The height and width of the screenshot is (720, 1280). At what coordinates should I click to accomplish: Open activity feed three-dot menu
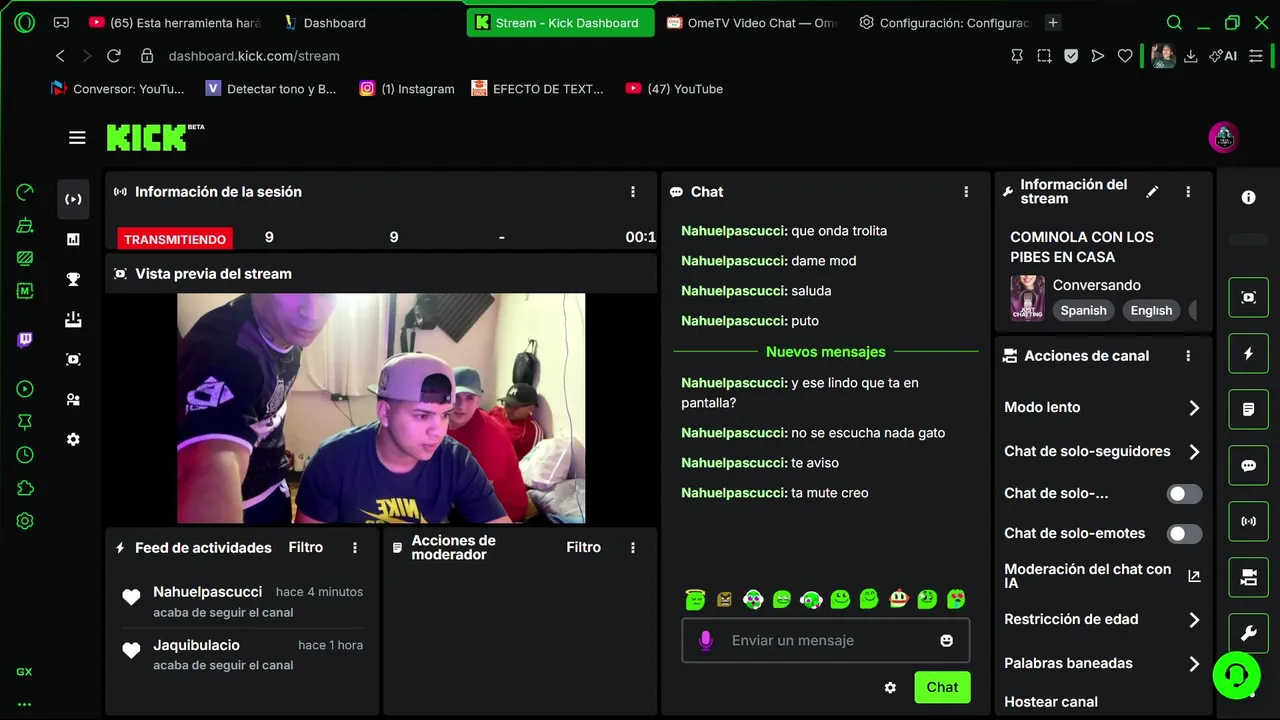coord(355,548)
